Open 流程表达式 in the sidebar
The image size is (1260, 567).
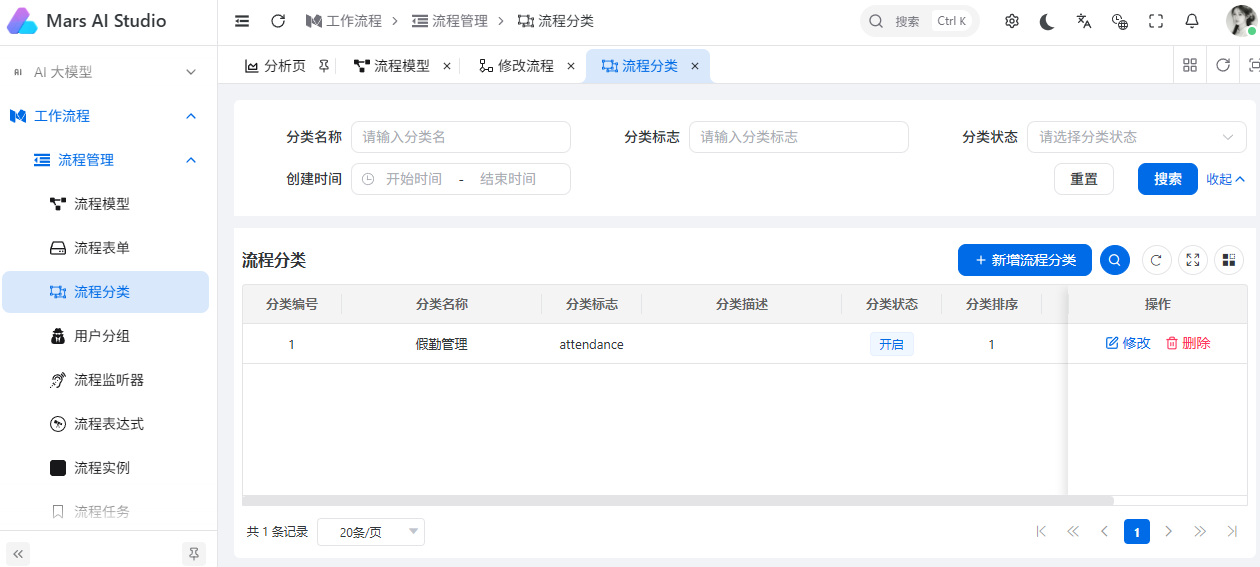pyautogui.click(x=105, y=424)
